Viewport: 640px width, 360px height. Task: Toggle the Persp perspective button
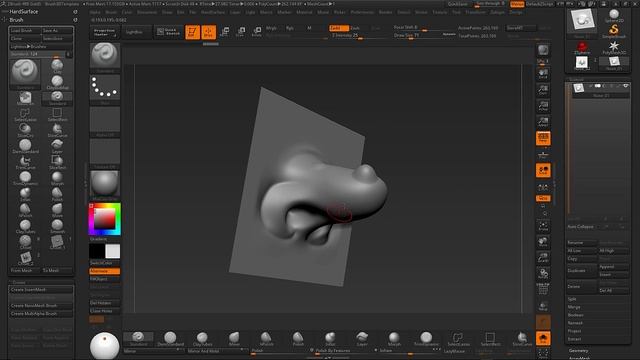click(x=543, y=138)
